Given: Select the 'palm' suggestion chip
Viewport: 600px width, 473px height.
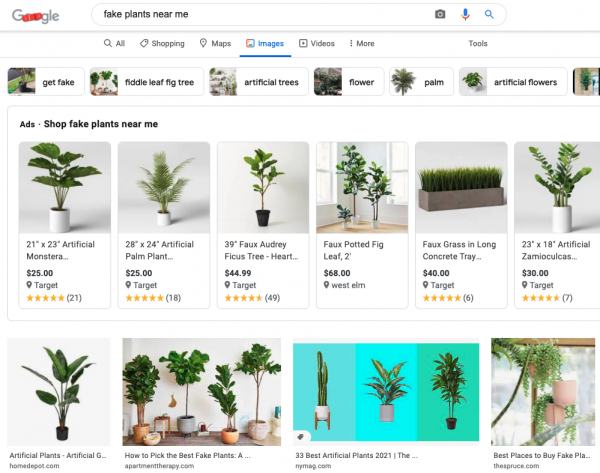Looking at the screenshot, I should pyautogui.click(x=421, y=82).
